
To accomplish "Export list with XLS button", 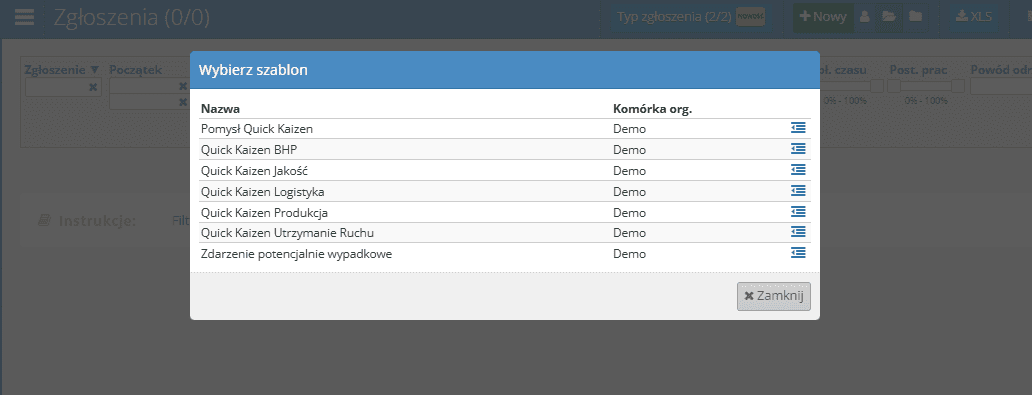I will (x=974, y=17).
